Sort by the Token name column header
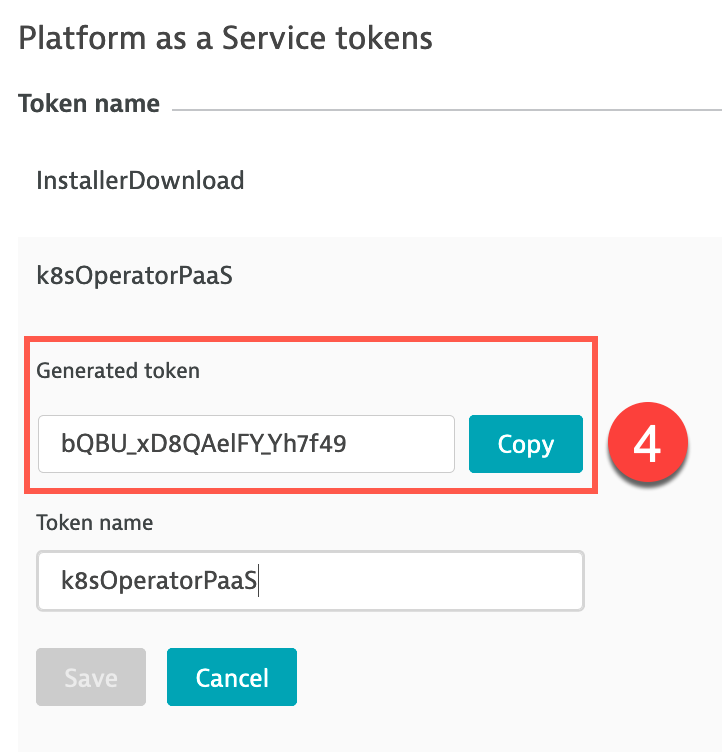The image size is (722, 752). [x=89, y=104]
